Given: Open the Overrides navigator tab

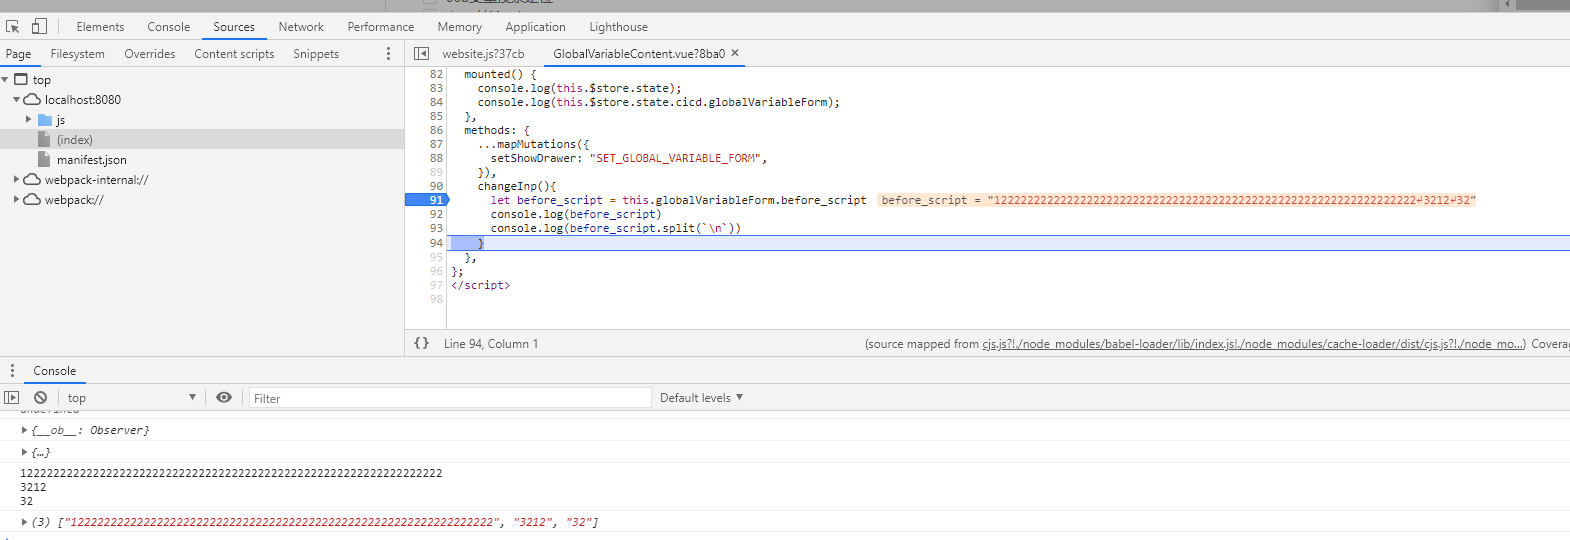Looking at the screenshot, I should pos(149,54).
